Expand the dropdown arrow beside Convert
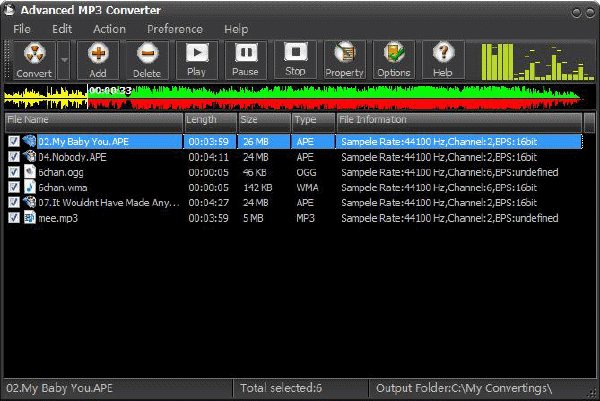Screen dimensions: 600x401 64,60
